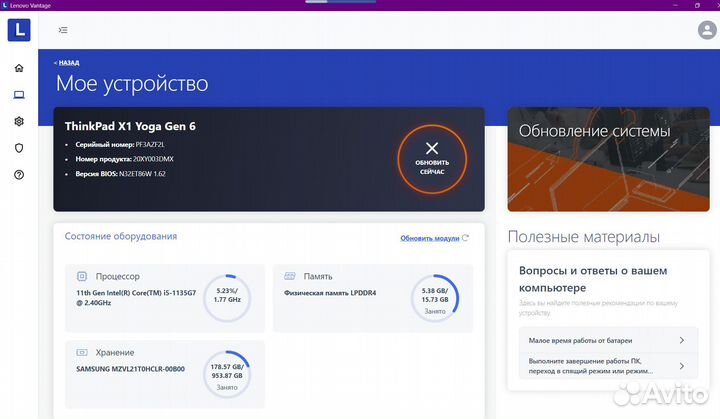Open security via sidebar shield icon
Screen dimensions: 720x419
[18, 148]
